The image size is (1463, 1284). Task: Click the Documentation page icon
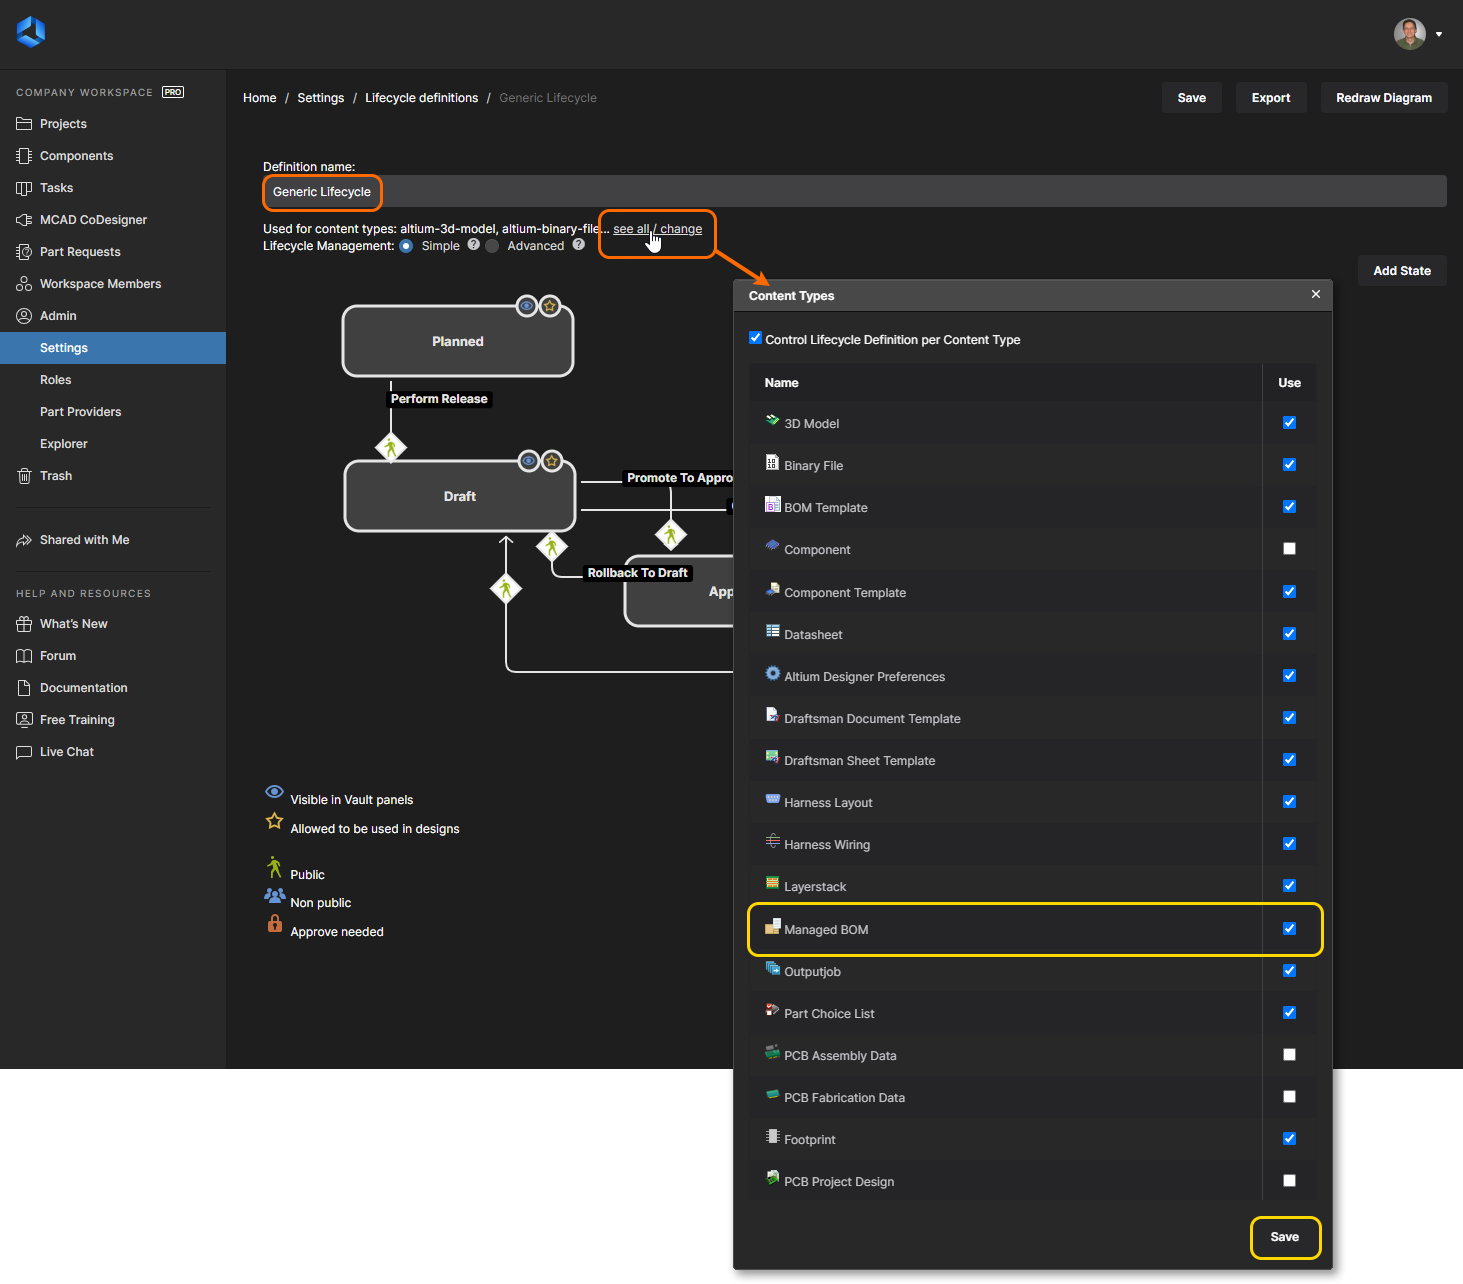tap(24, 688)
